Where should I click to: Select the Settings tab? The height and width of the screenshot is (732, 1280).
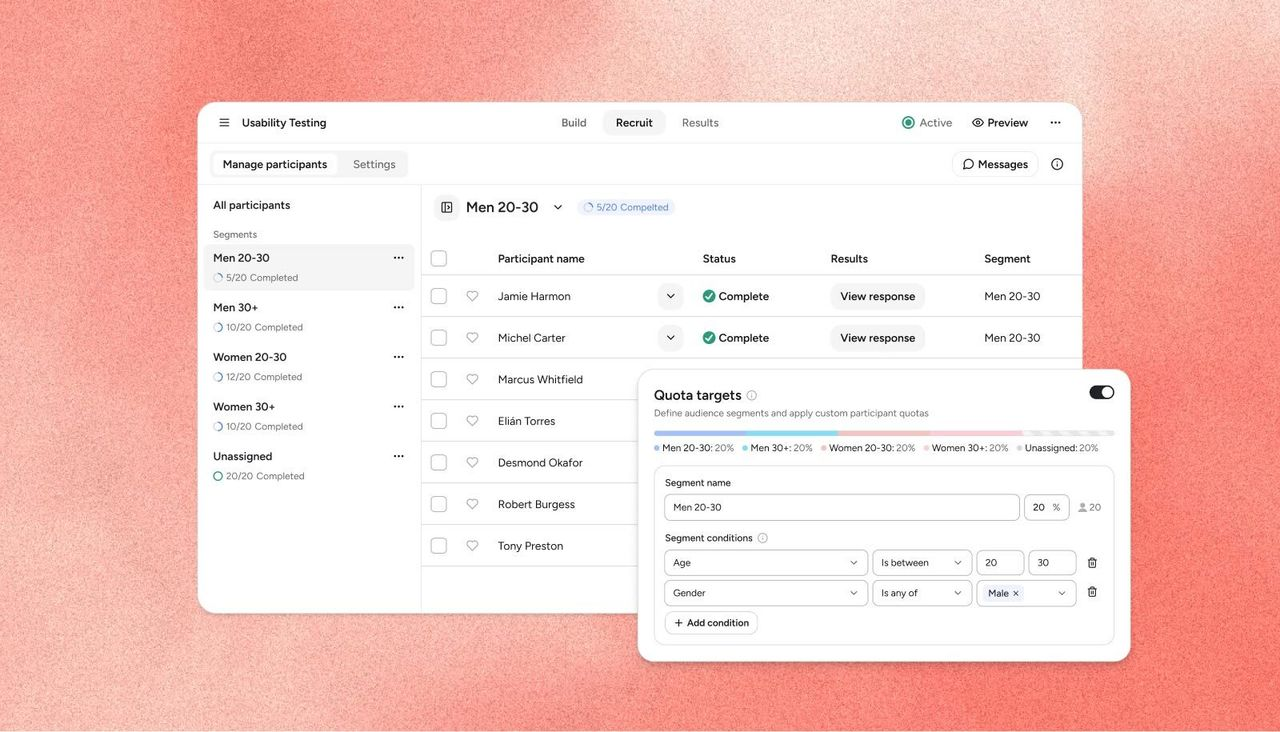pyautogui.click(x=374, y=164)
